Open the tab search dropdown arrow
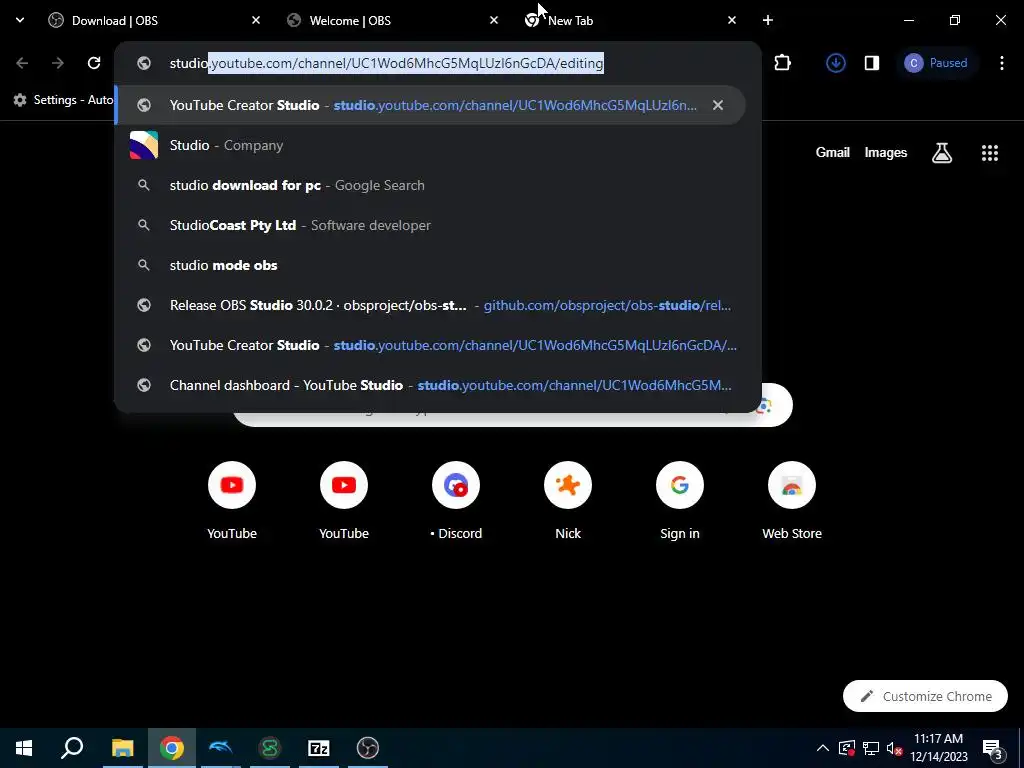The height and width of the screenshot is (768, 1024). pos(20,20)
